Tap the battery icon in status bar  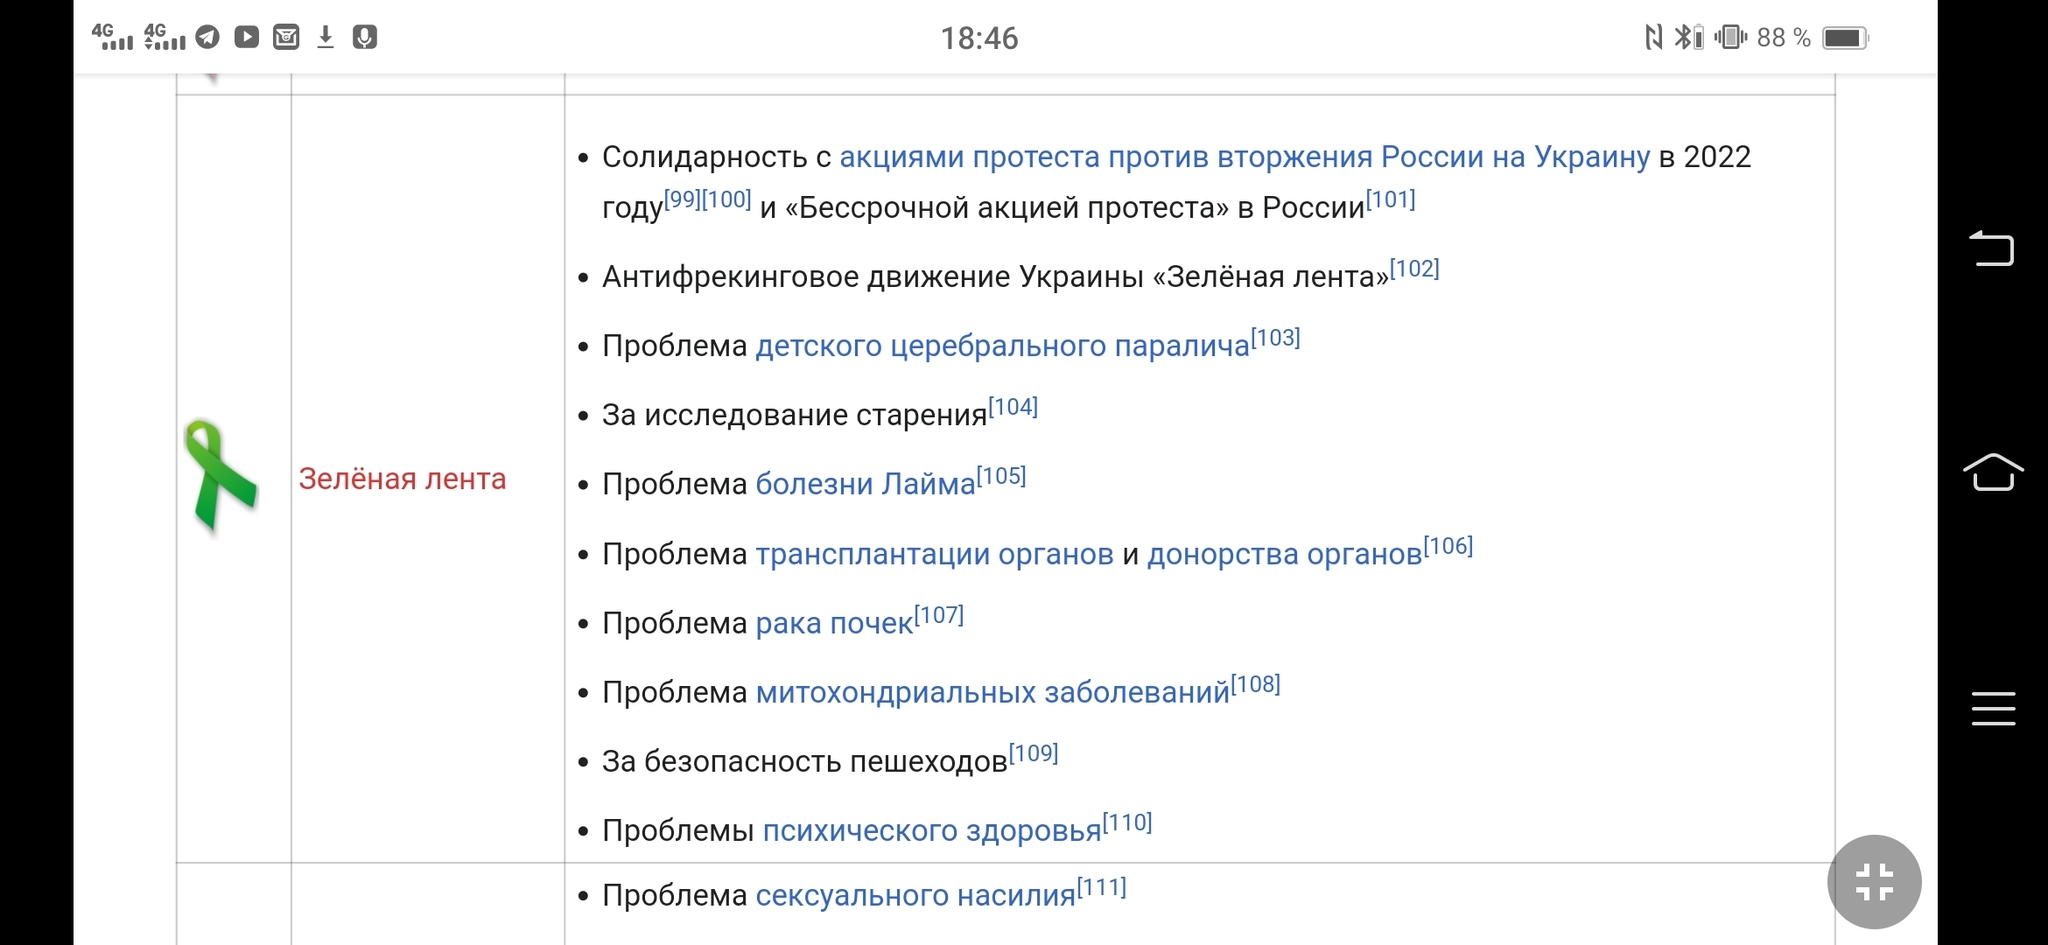pos(1845,38)
